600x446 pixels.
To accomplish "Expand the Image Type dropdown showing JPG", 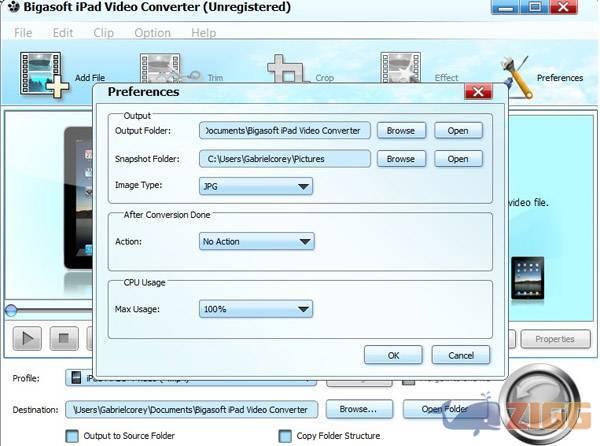I will (x=256, y=186).
